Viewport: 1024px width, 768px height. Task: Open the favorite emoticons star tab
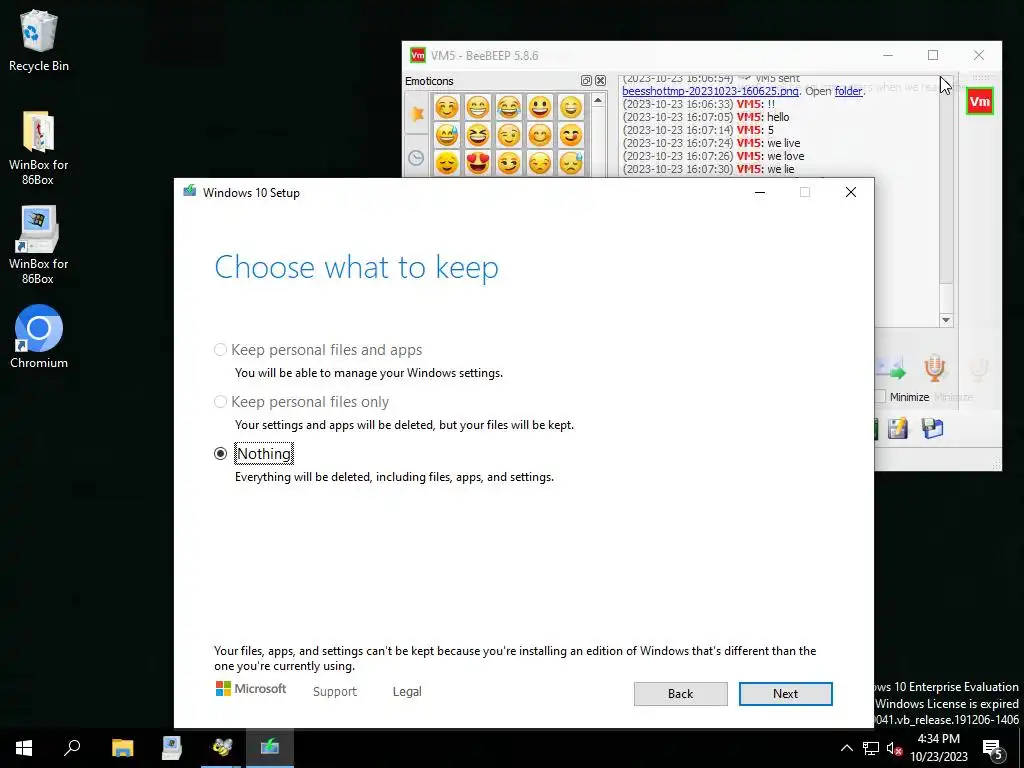(x=417, y=114)
